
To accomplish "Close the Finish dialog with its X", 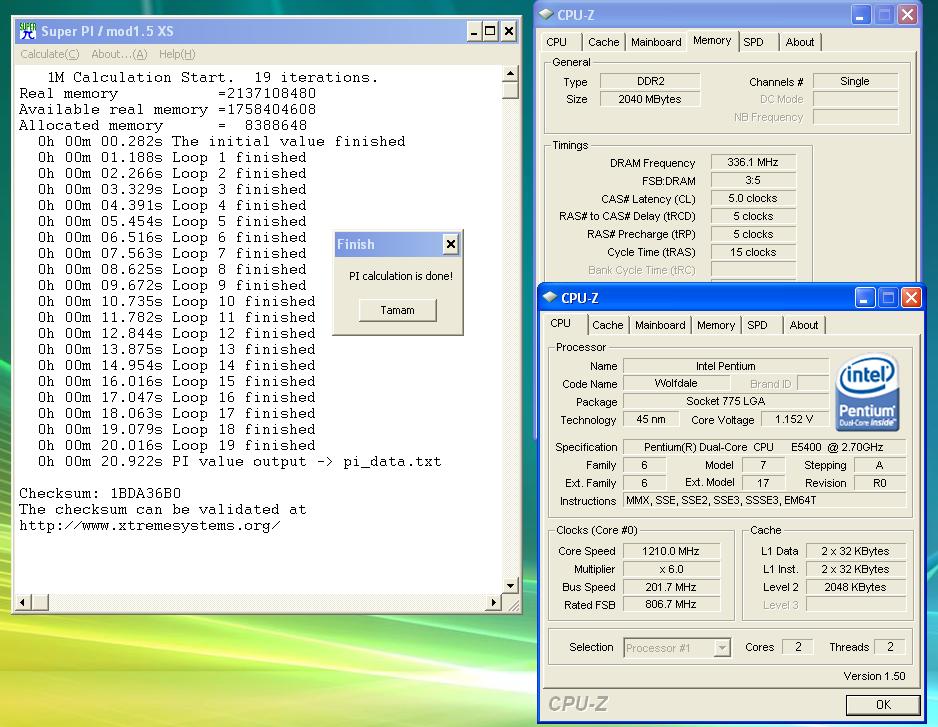I will [x=450, y=244].
